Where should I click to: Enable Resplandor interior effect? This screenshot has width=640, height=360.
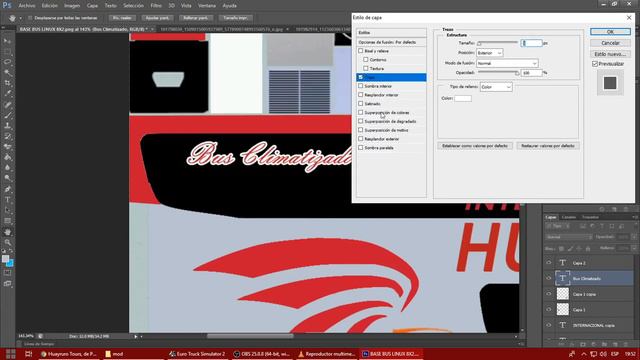coord(360,95)
